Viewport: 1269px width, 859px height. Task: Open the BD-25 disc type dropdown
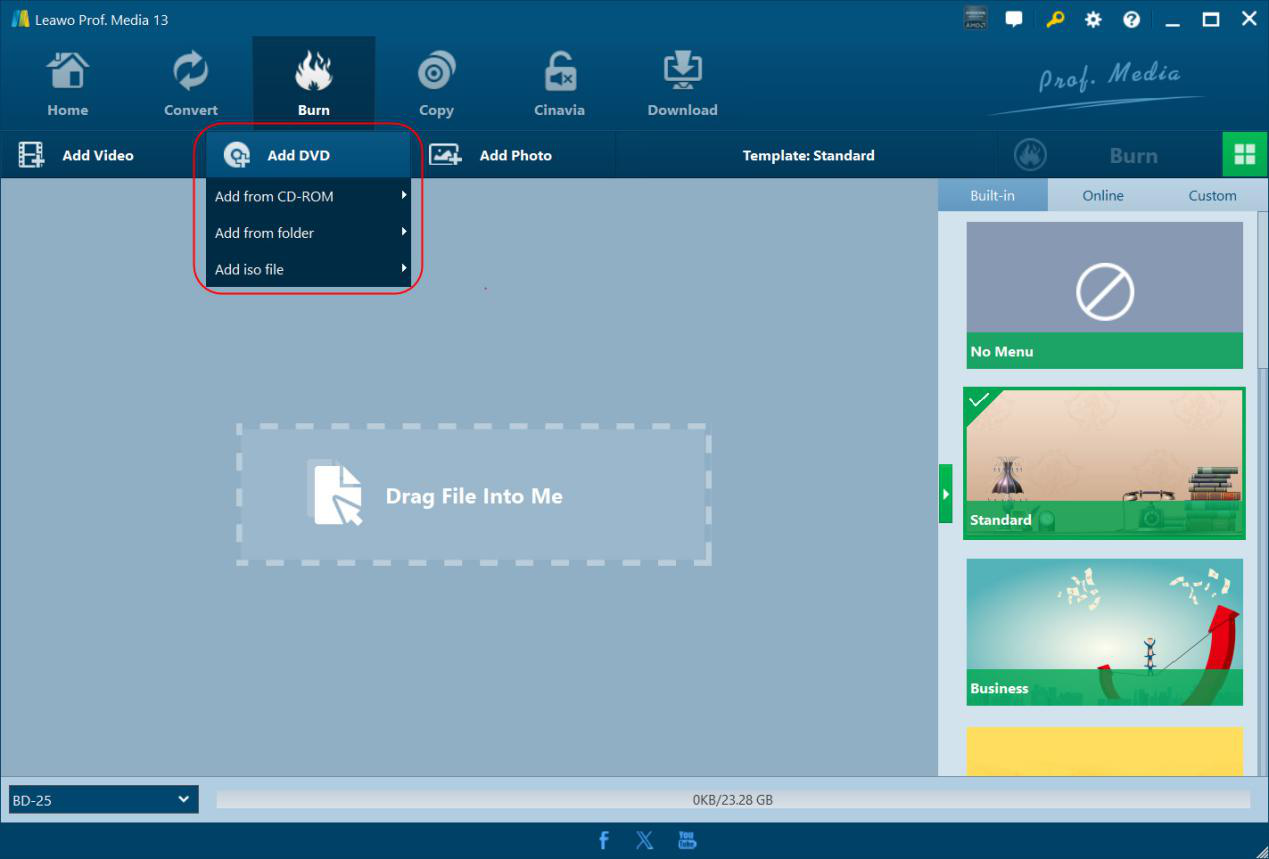(103, 800)
